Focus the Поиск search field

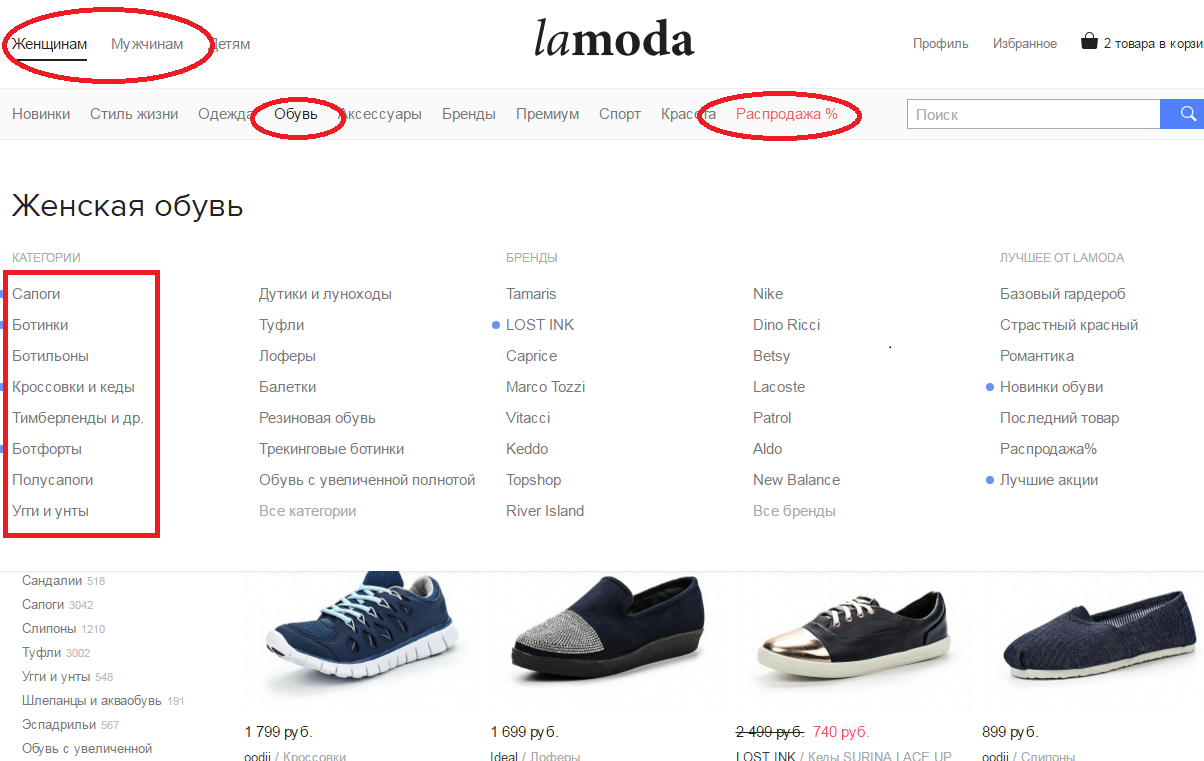coord(1033,114)
